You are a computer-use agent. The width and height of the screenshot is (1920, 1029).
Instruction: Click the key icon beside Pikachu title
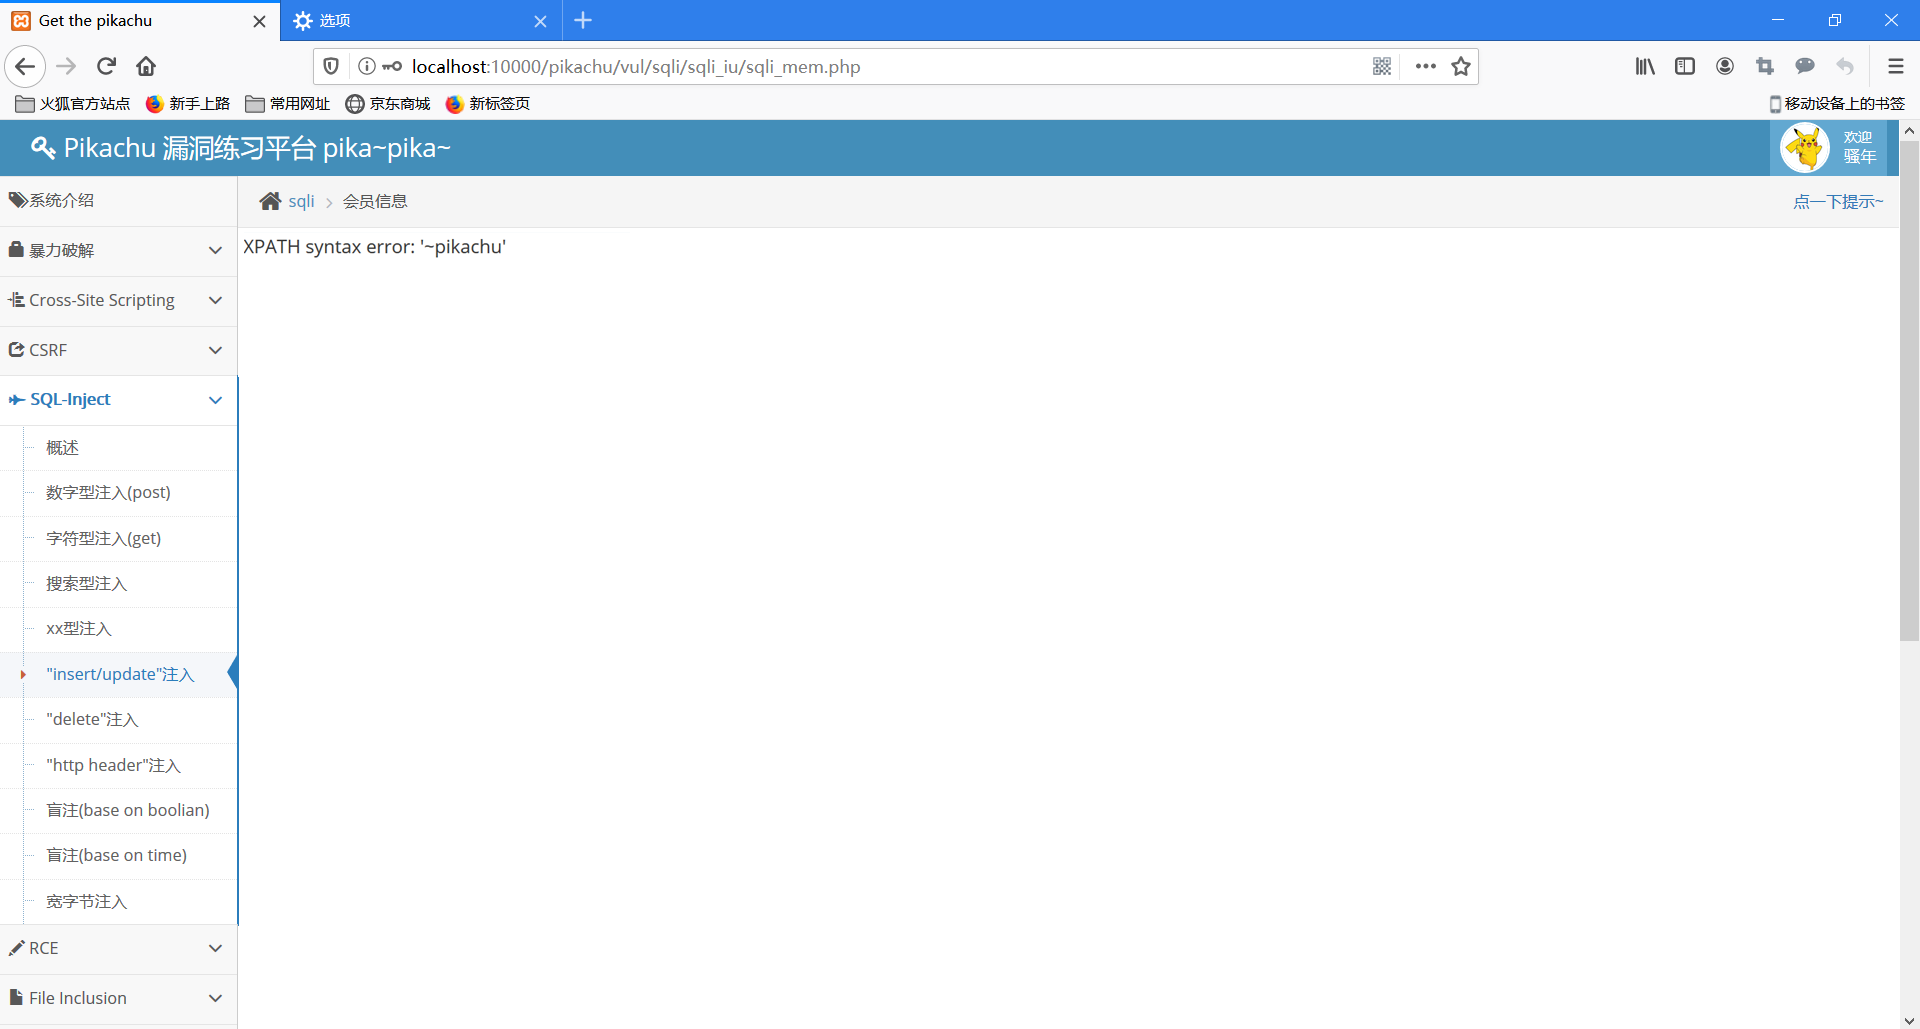click(43, 148)
